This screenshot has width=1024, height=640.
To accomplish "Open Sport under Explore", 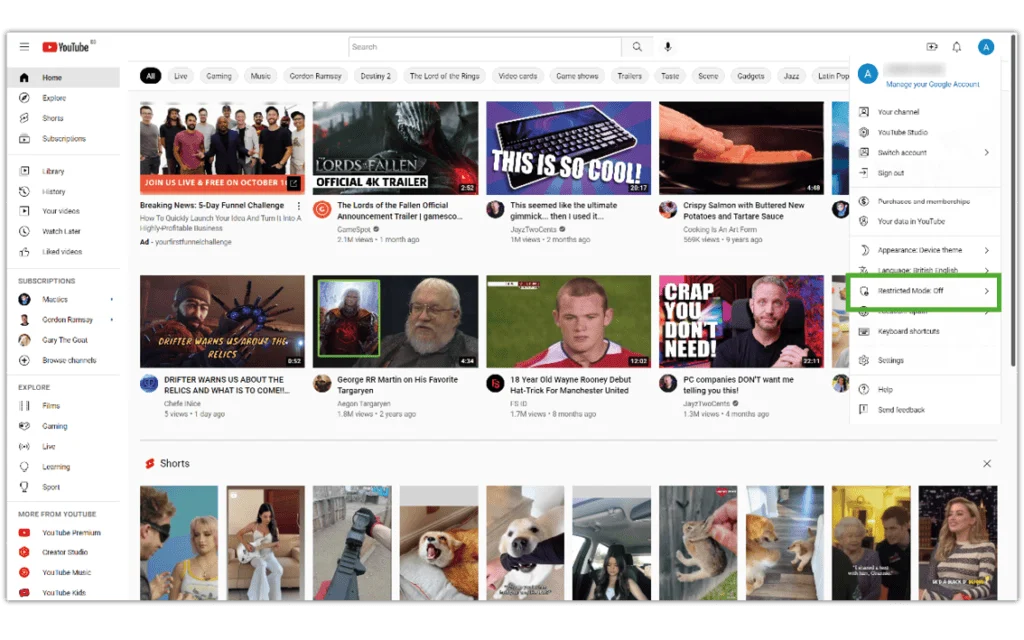I will (64, 487).
